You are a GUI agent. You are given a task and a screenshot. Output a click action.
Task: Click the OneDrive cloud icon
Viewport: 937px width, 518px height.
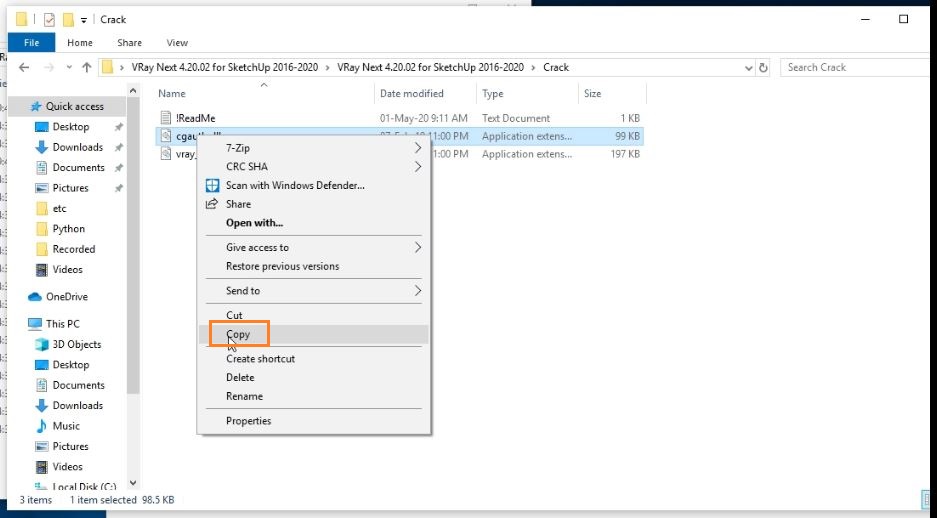(35, 297)
